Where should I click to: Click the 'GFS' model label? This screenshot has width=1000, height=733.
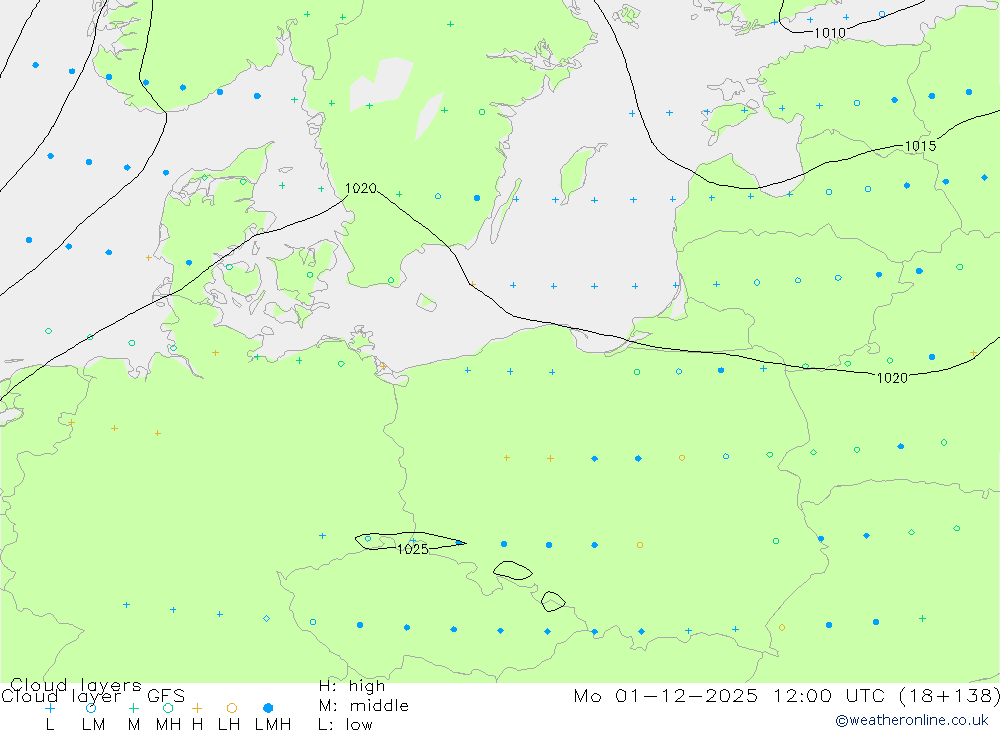point(166,696)
